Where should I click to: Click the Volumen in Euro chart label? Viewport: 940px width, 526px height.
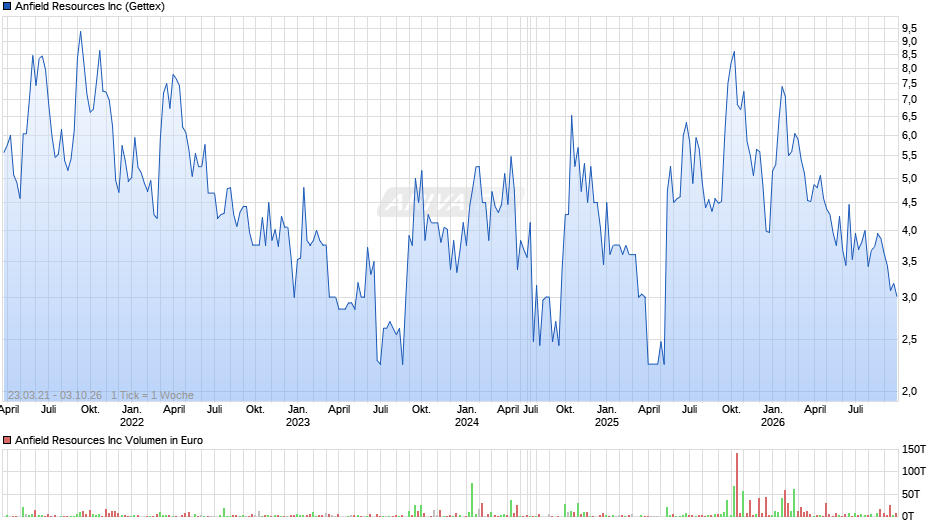(109, 440)
